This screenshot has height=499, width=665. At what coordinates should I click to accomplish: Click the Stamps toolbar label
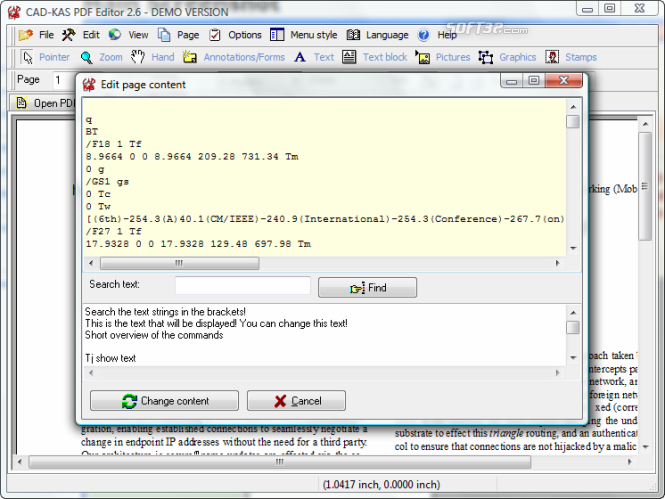(x=581, y=57)
